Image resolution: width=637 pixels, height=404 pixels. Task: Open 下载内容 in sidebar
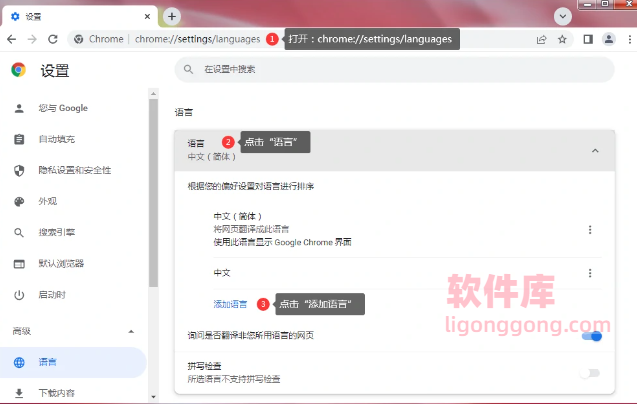pos(56,393)
